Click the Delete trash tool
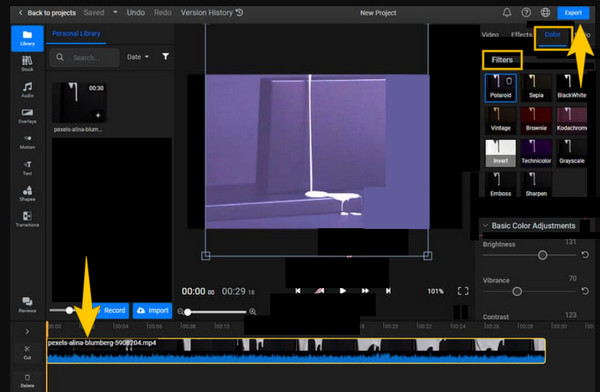 27,381
